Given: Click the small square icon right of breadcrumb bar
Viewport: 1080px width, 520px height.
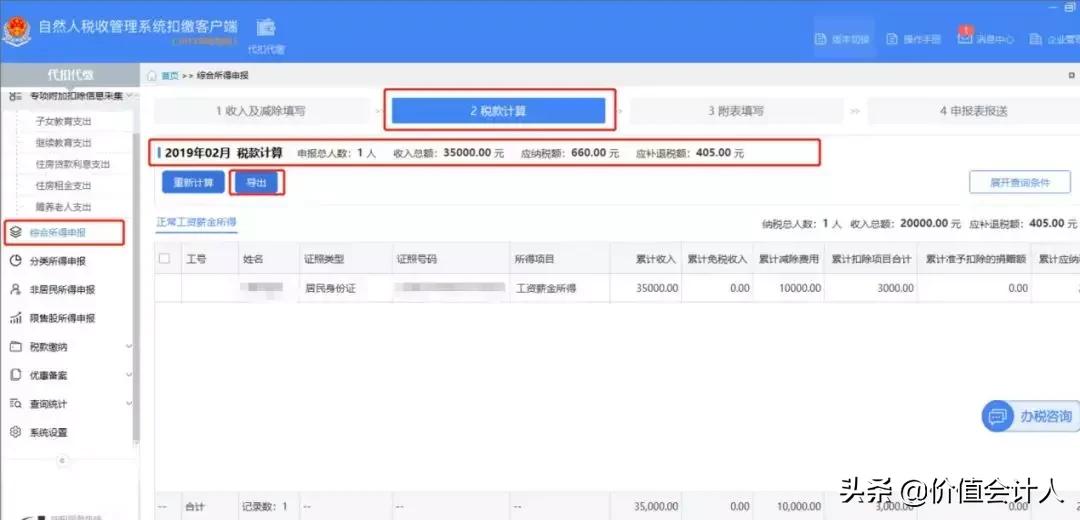Looking at the screenshot, I should pyautogui.click(x=1071, y=75).
